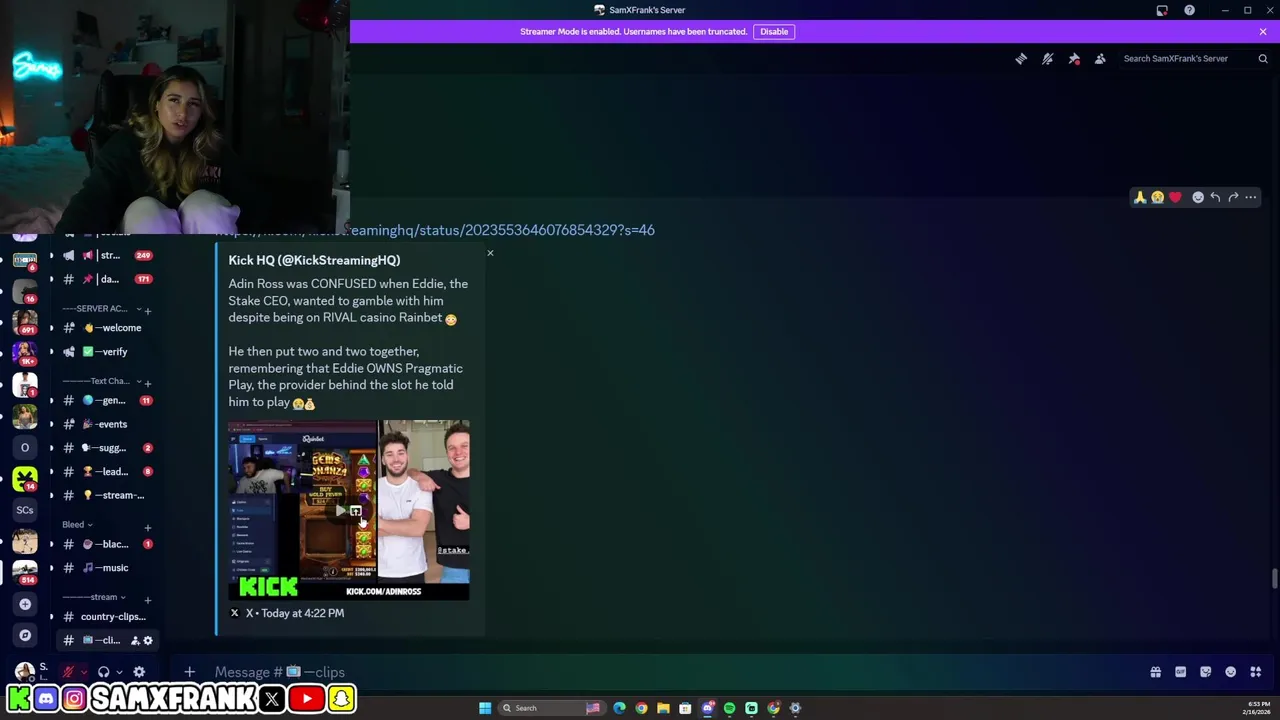Screen dimensions: 1280x720
Task: React with praying hands emoji
Action: point(1139,197)
